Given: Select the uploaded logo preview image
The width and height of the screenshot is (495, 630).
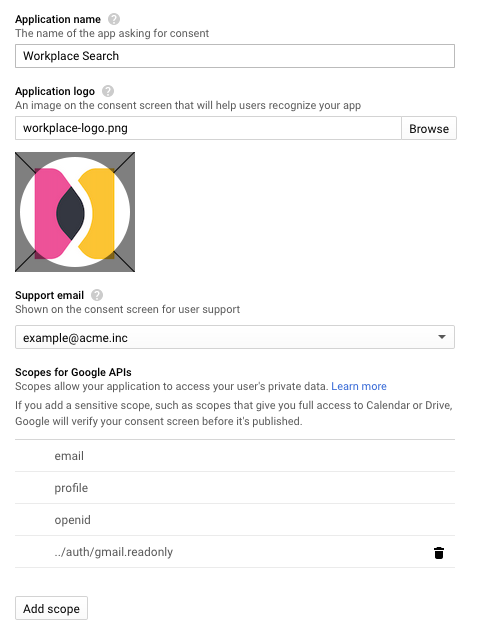Looking at the screenshot, I should (x=75, y=212).
